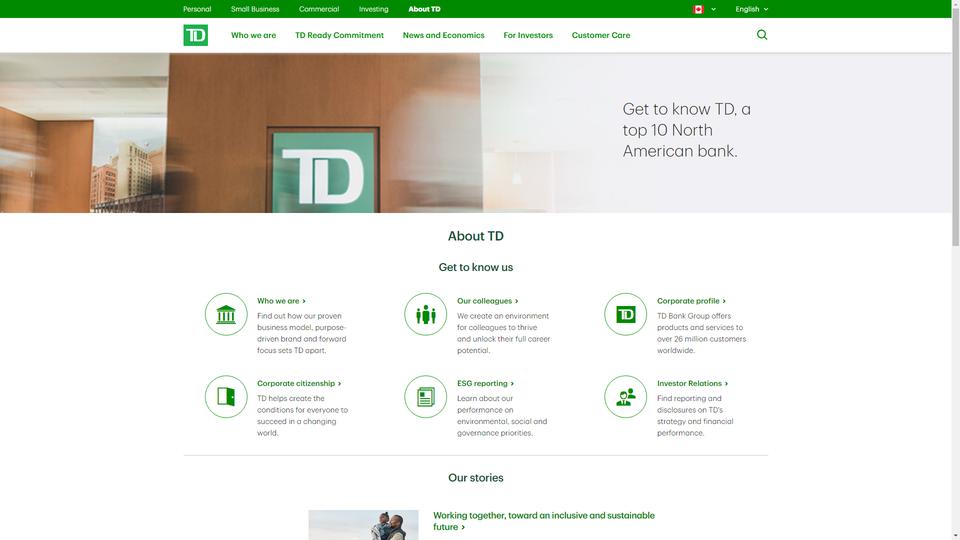Click the text 'Find reporting and'
The image size is (960, 540).
pos(689,398)
